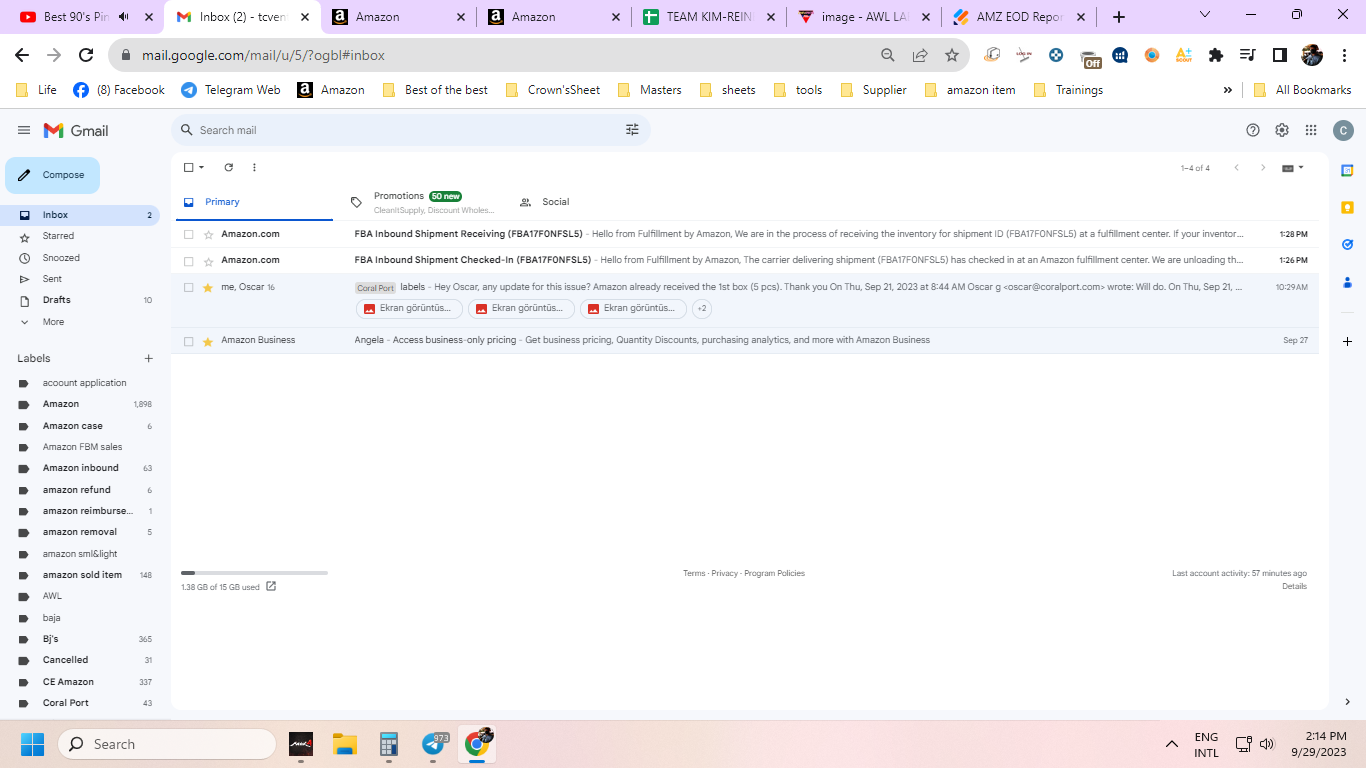Unstar the Amazon Business email

coord(208,341)
